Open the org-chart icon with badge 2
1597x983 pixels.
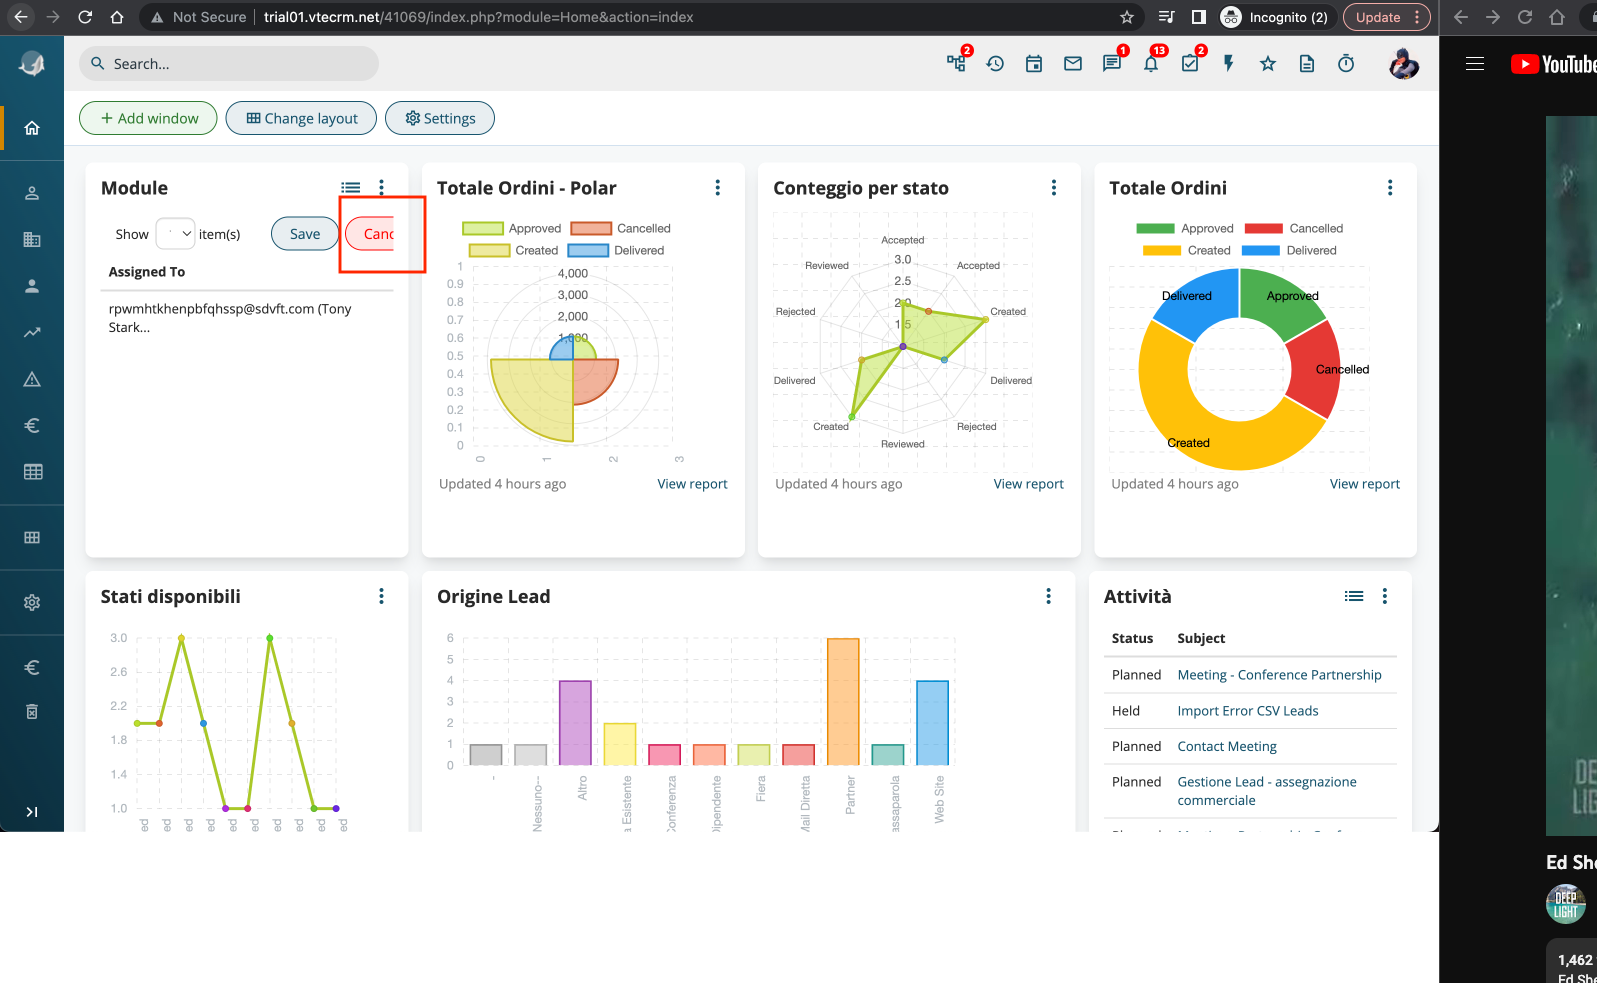click(956, 64)
